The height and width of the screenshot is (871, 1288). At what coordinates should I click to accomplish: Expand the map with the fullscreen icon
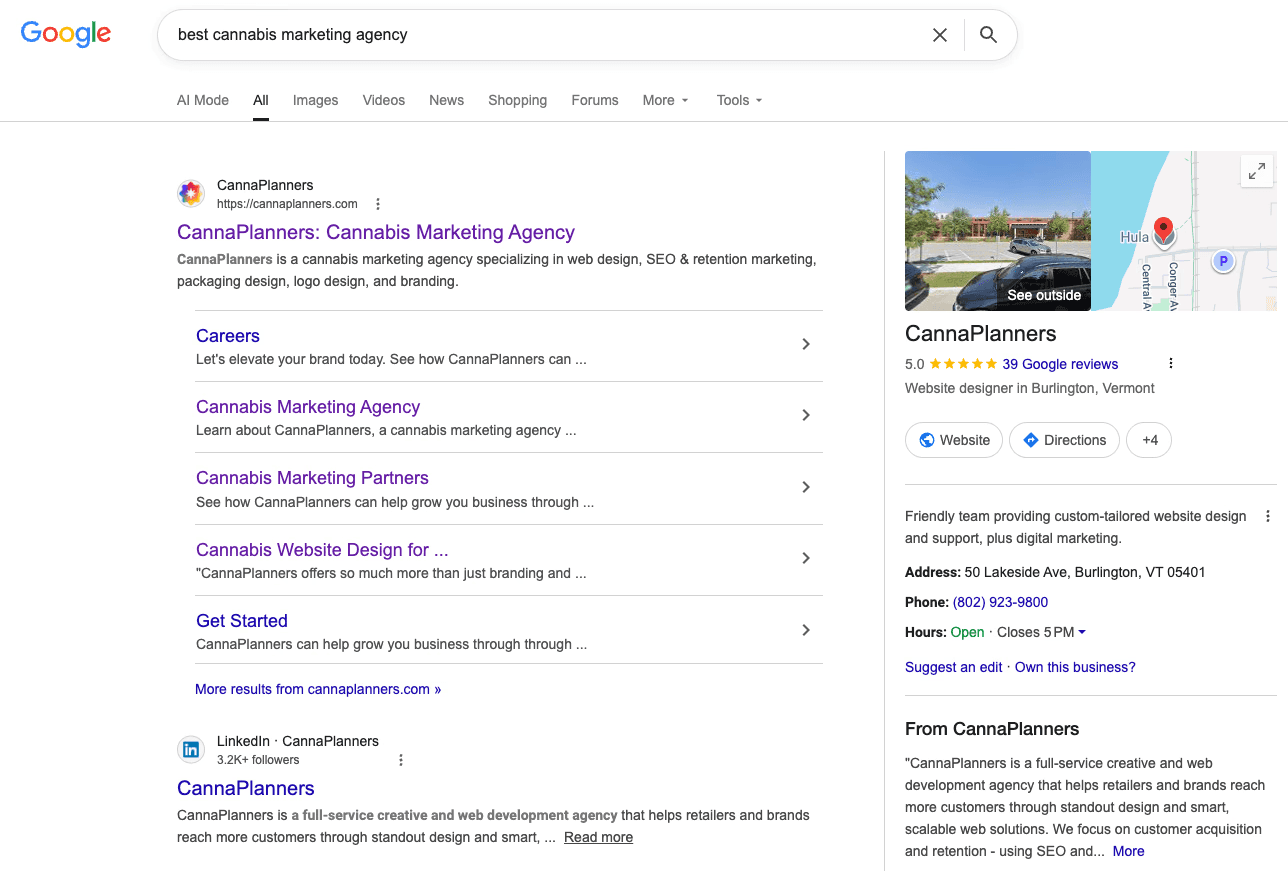pos(1256,171)
